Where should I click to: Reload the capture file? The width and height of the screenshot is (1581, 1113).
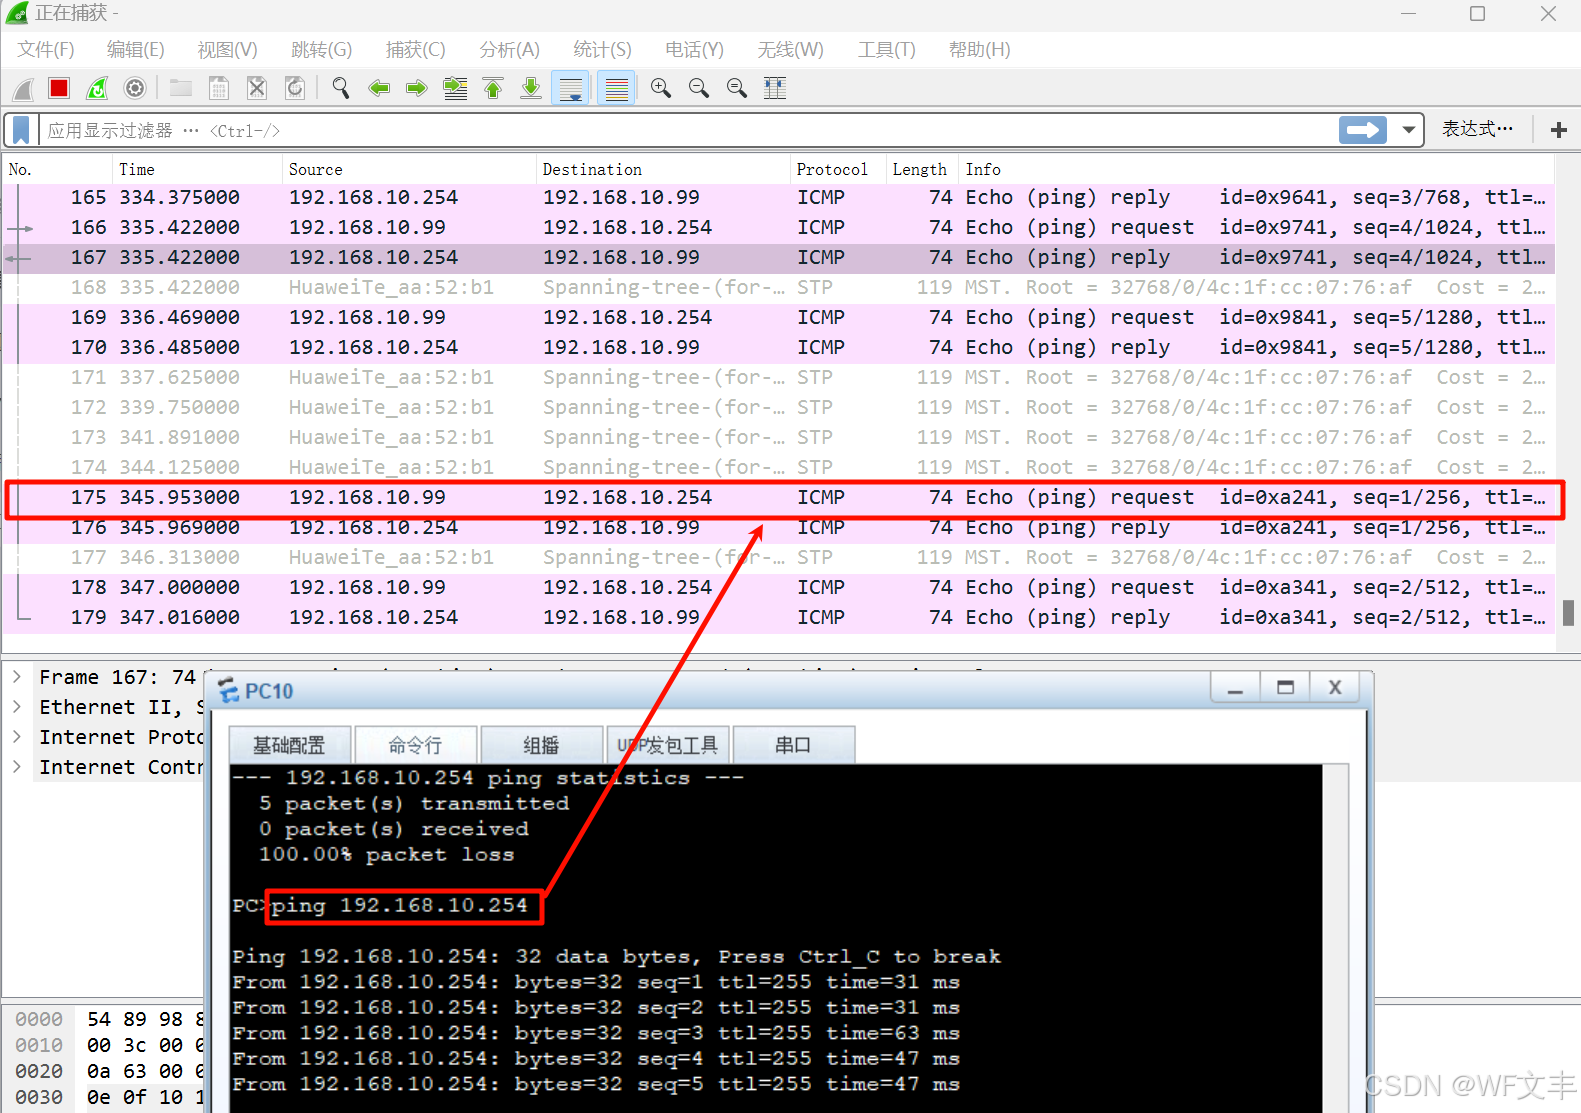pyautogui.click(x=295, y=89)
